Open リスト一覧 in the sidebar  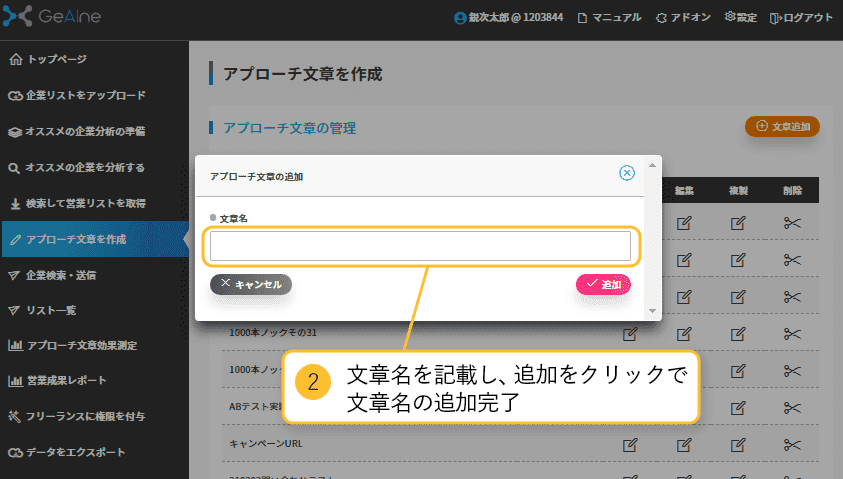(51, 310)
